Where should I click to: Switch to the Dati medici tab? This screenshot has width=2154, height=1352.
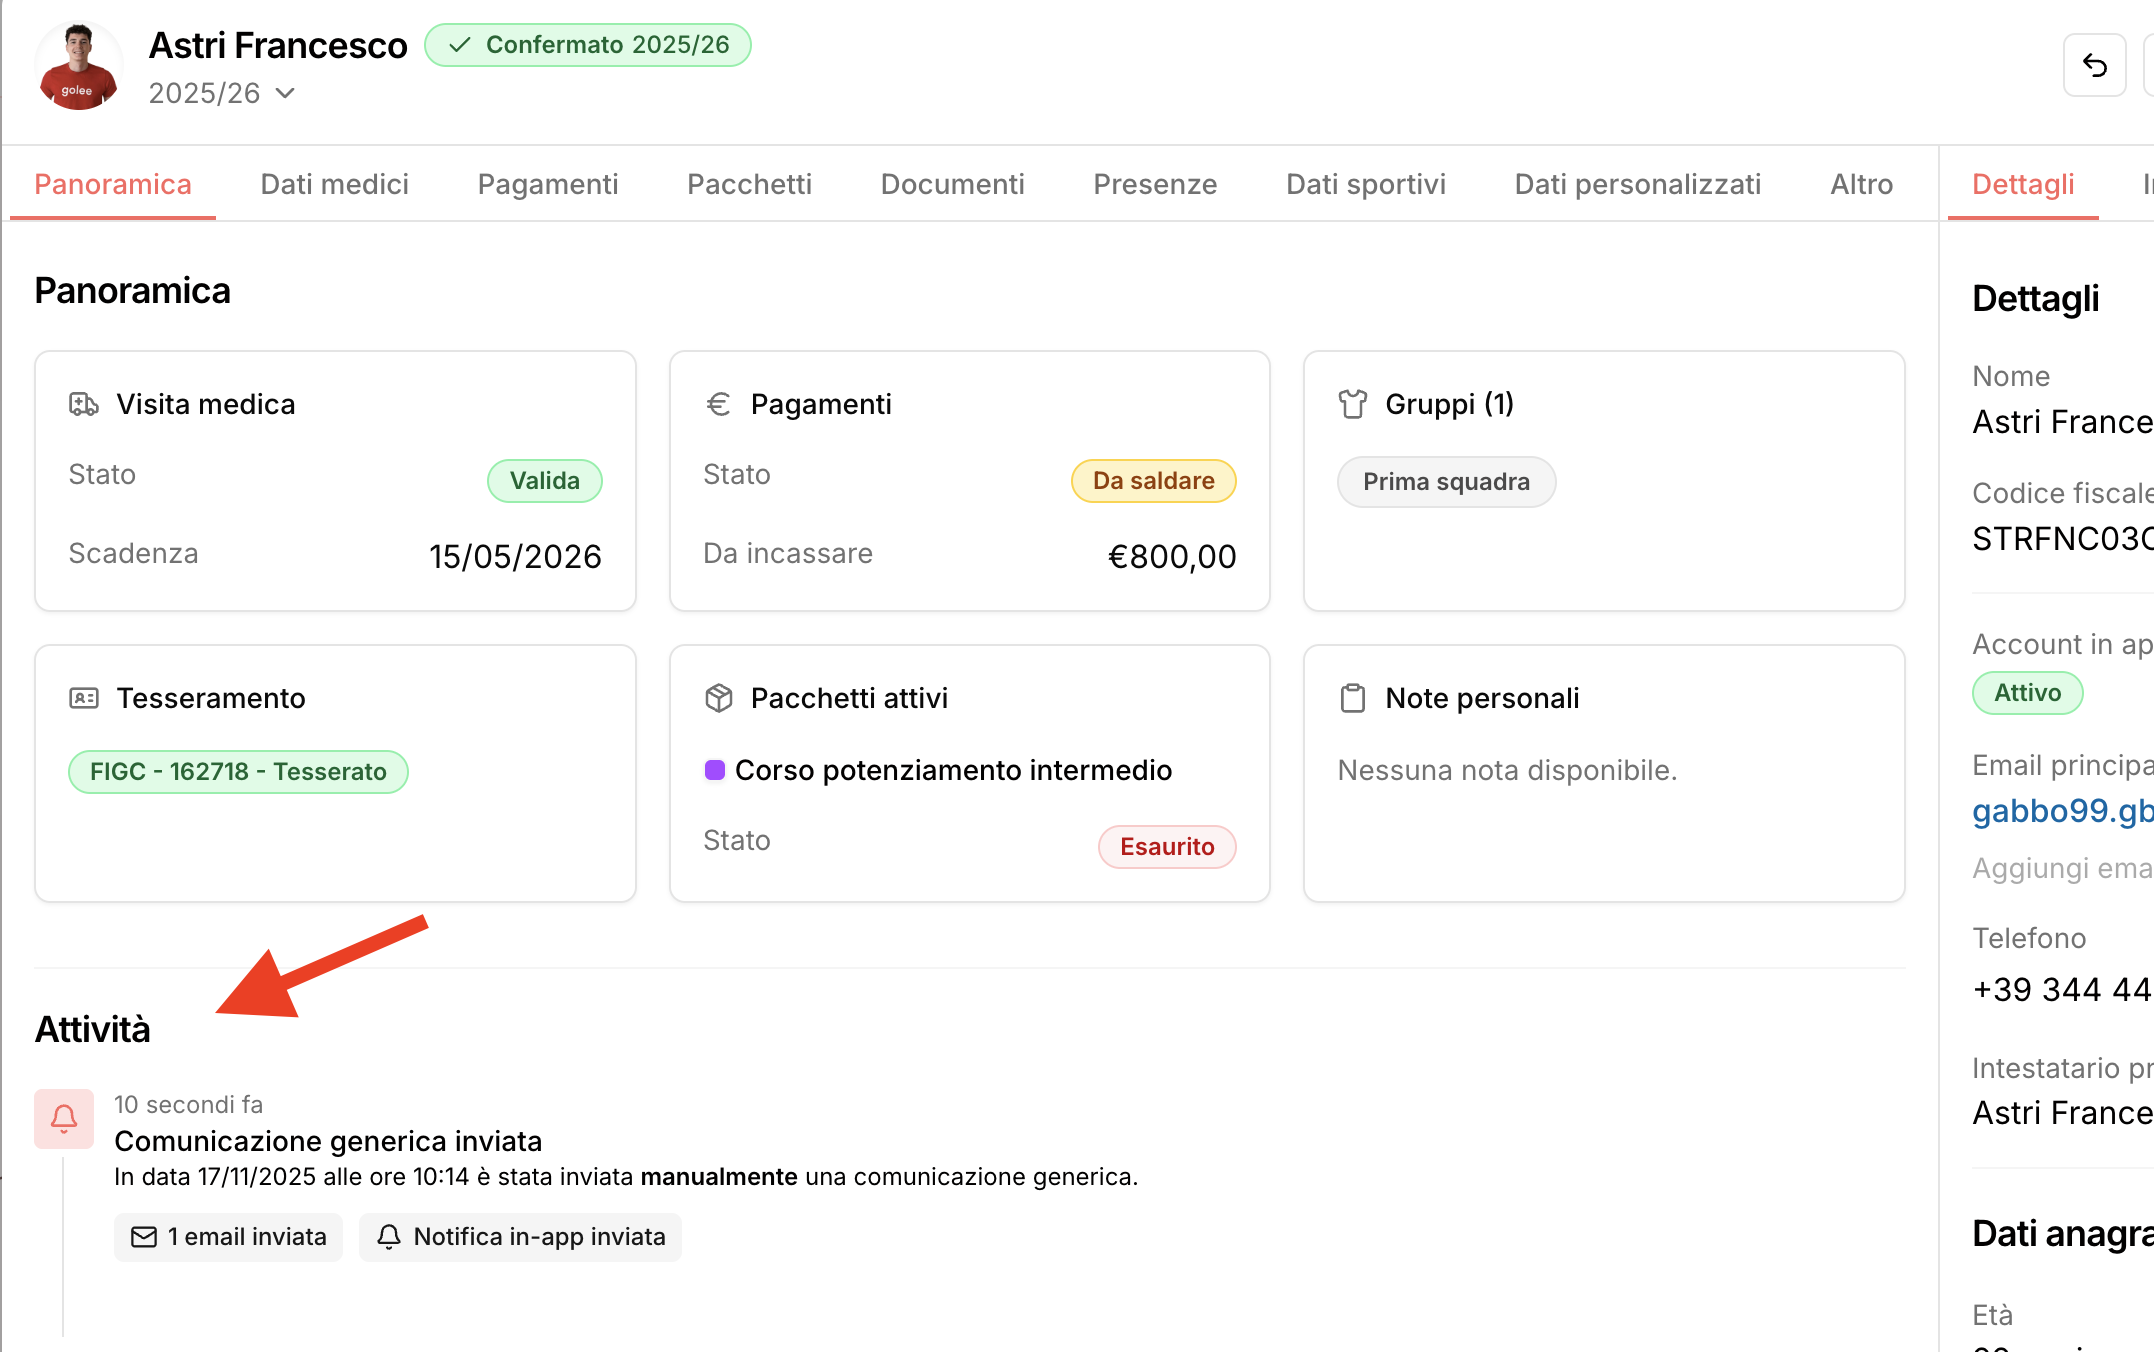334,184
